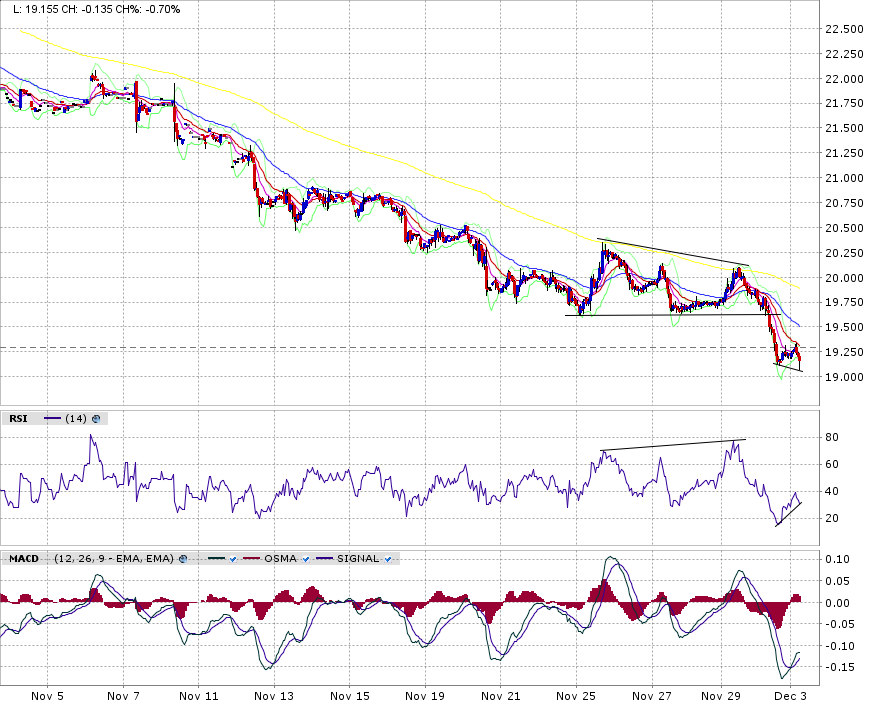Open the MACD indicator settings icon
The height and width of the screenshot is (710, 872).
coord(183,559)
